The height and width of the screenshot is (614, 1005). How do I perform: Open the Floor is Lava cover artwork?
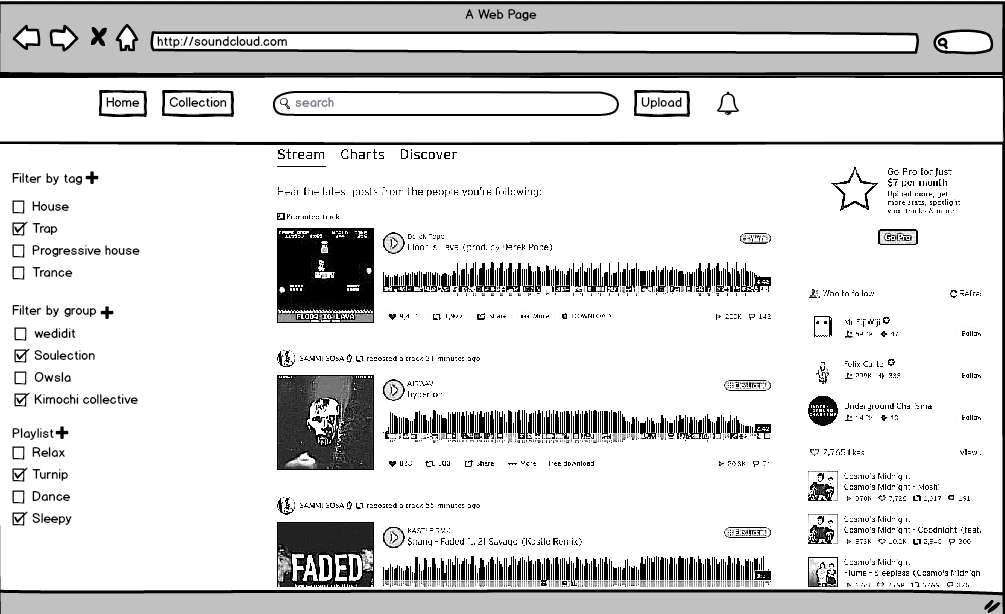[x=325, y=276]
